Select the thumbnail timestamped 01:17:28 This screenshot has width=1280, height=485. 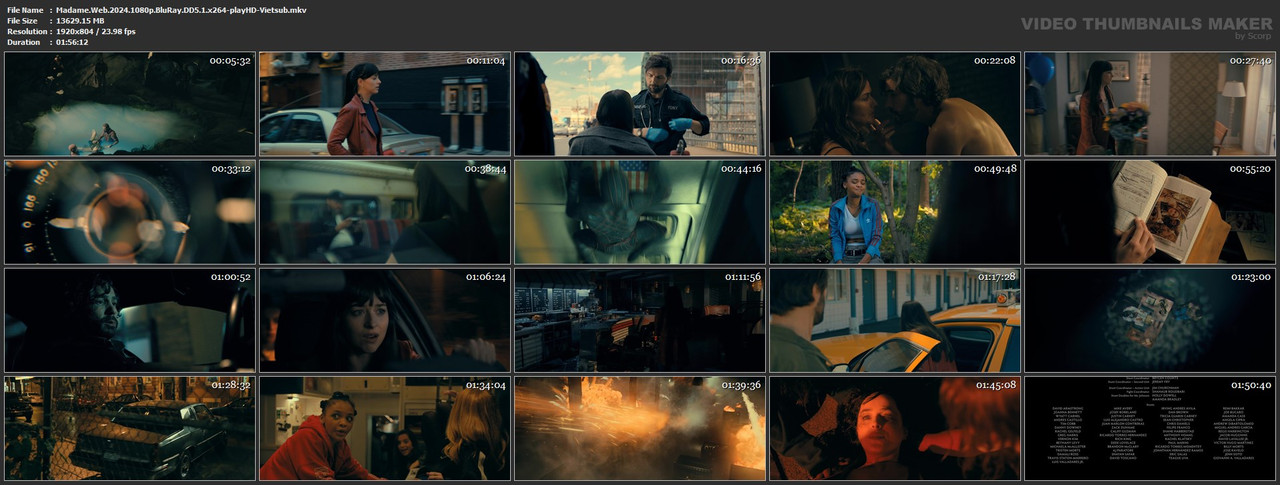895,320
